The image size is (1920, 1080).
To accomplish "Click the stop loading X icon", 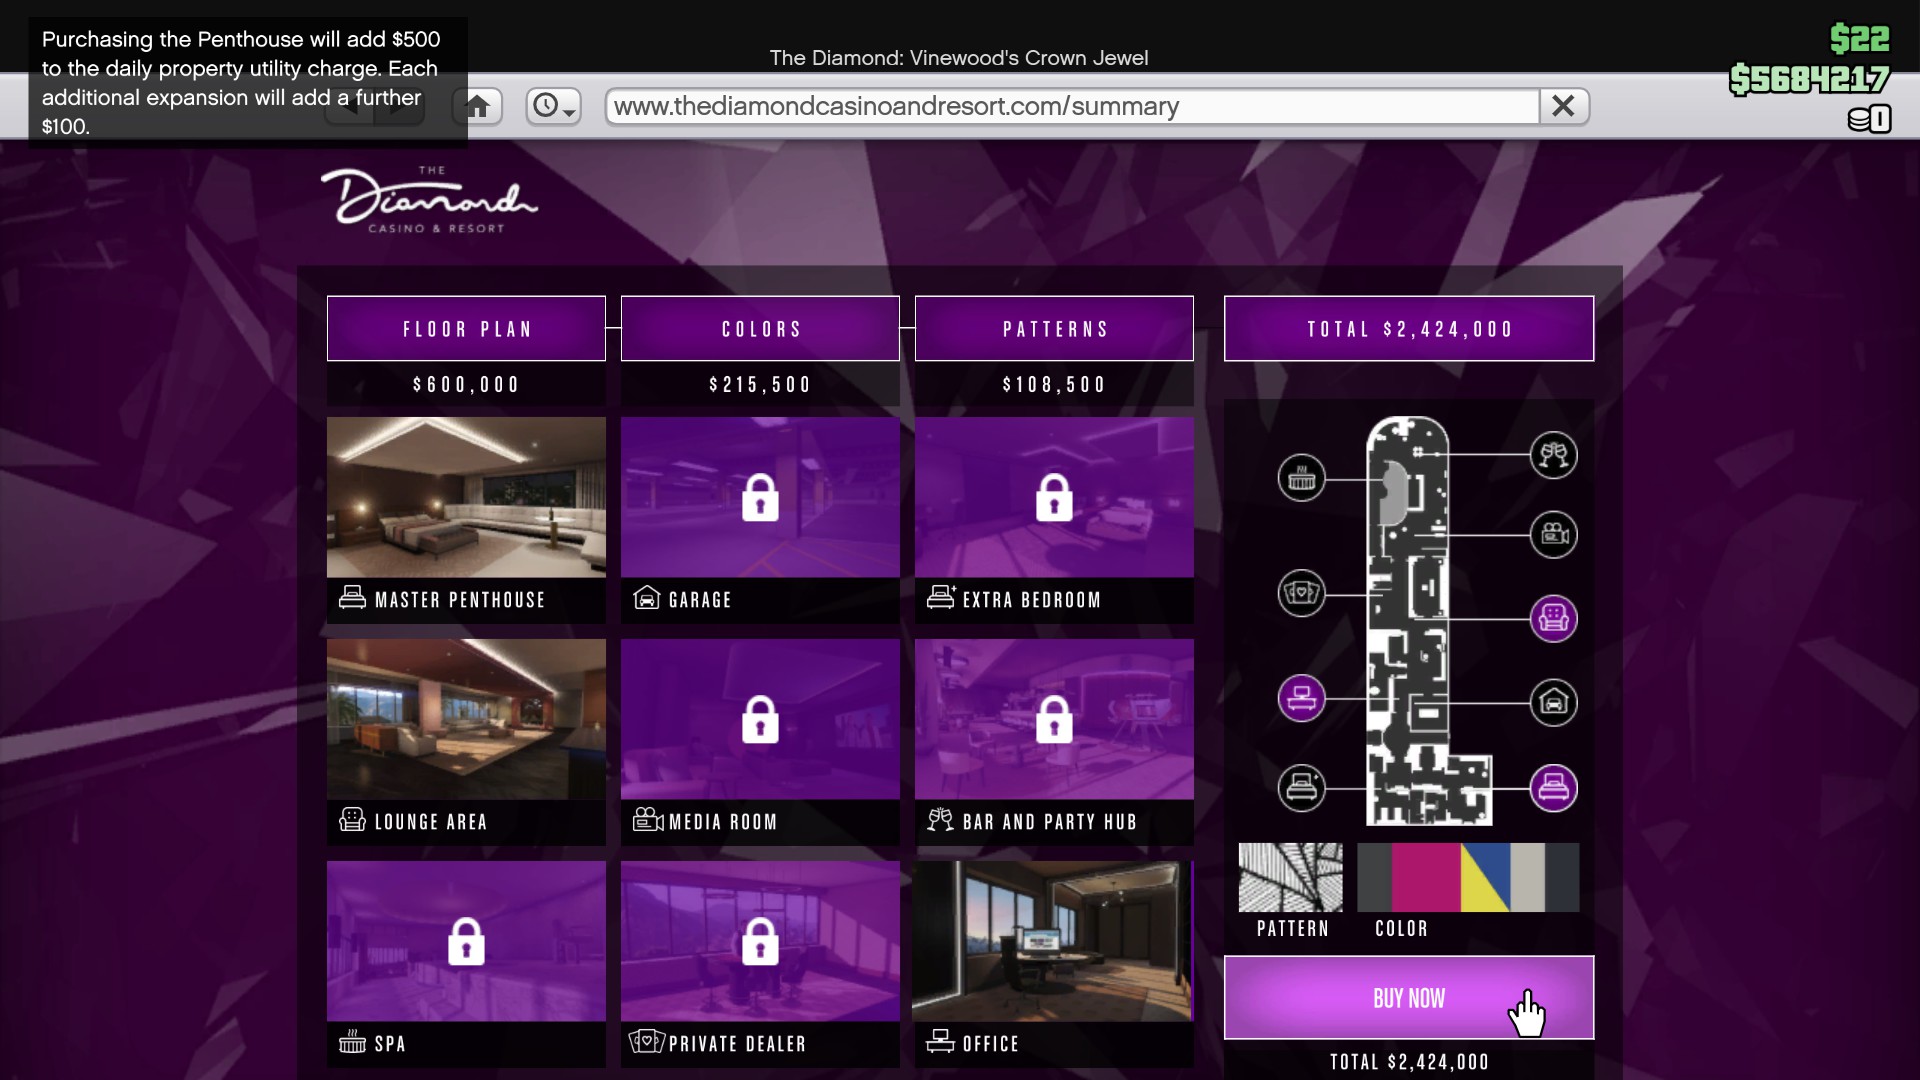I will point(1563,106).
